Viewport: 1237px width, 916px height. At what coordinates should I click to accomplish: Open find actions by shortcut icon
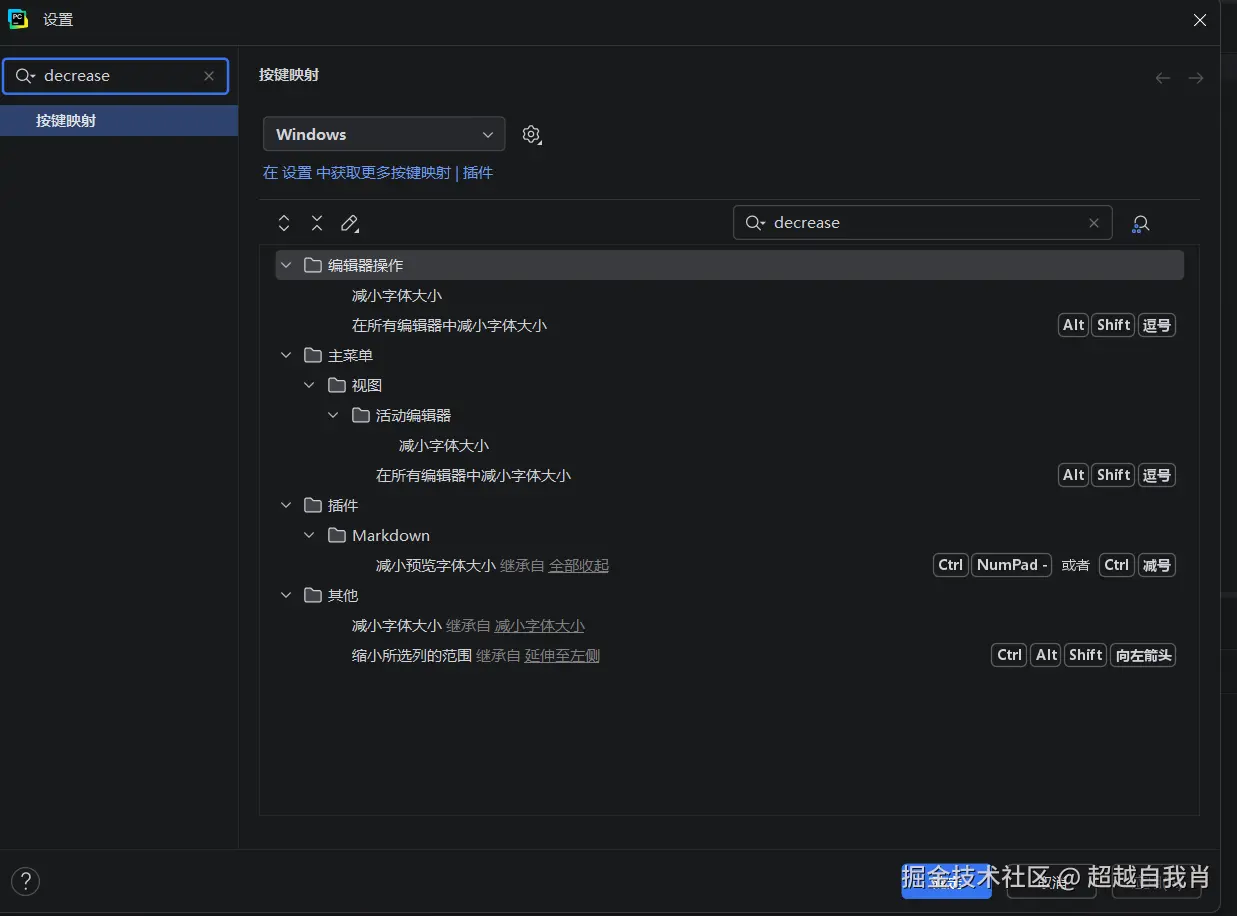tap(1141, 224)
